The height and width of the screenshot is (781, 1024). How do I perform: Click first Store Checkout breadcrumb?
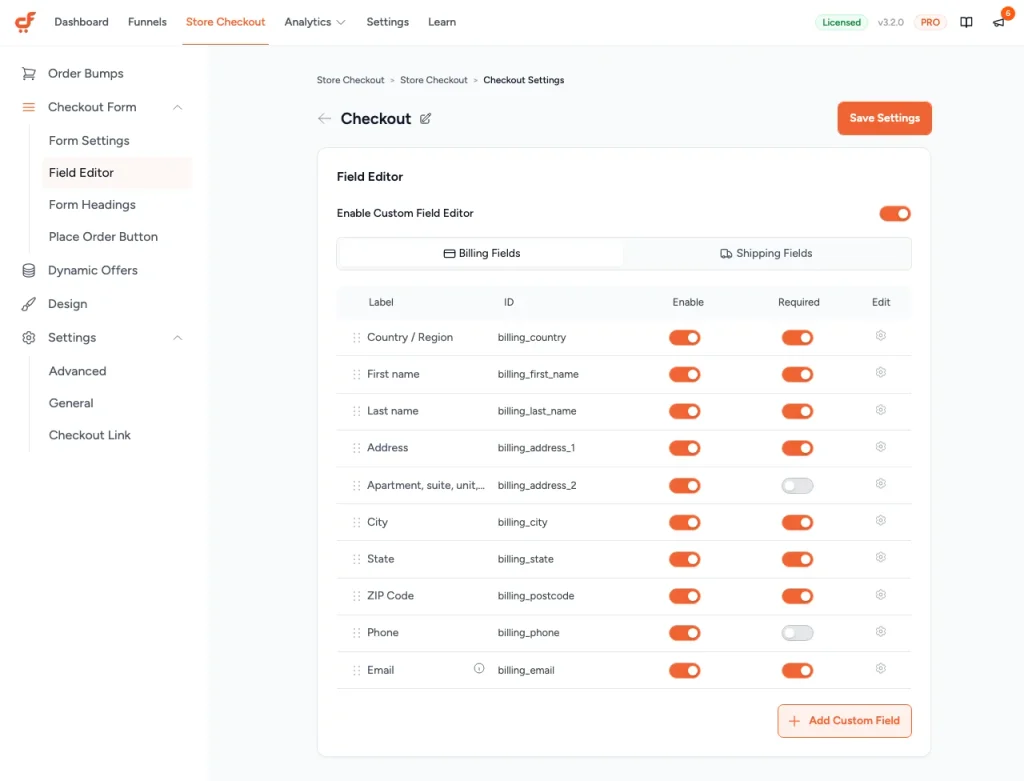point(350,80)
